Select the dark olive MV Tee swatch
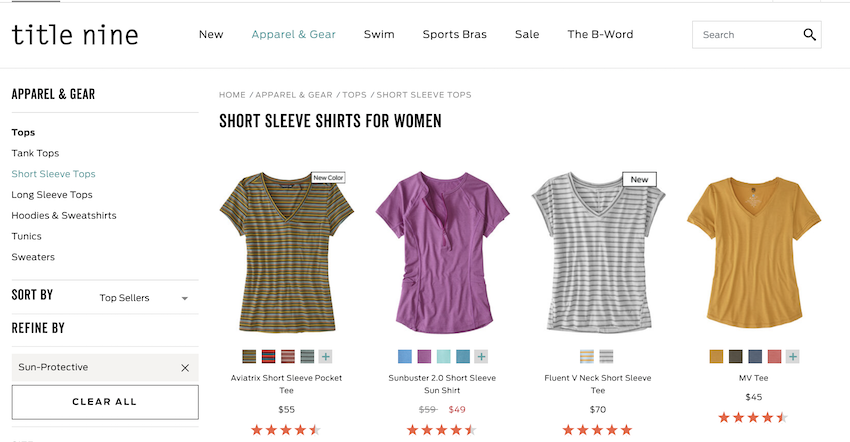850x442 pixels. (x=736, y=356)
